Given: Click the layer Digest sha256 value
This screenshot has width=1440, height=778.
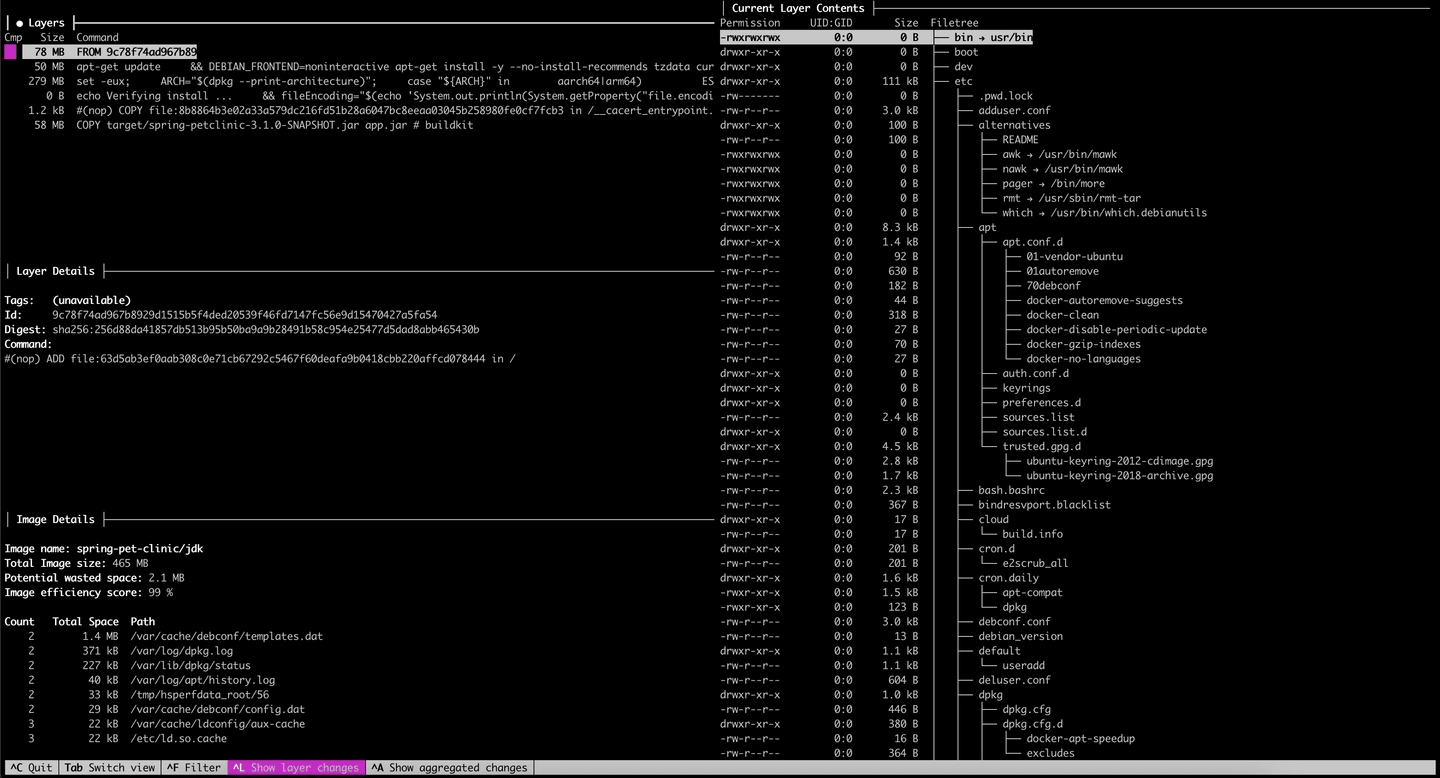Looking at the screenshot, I should 266,329.
